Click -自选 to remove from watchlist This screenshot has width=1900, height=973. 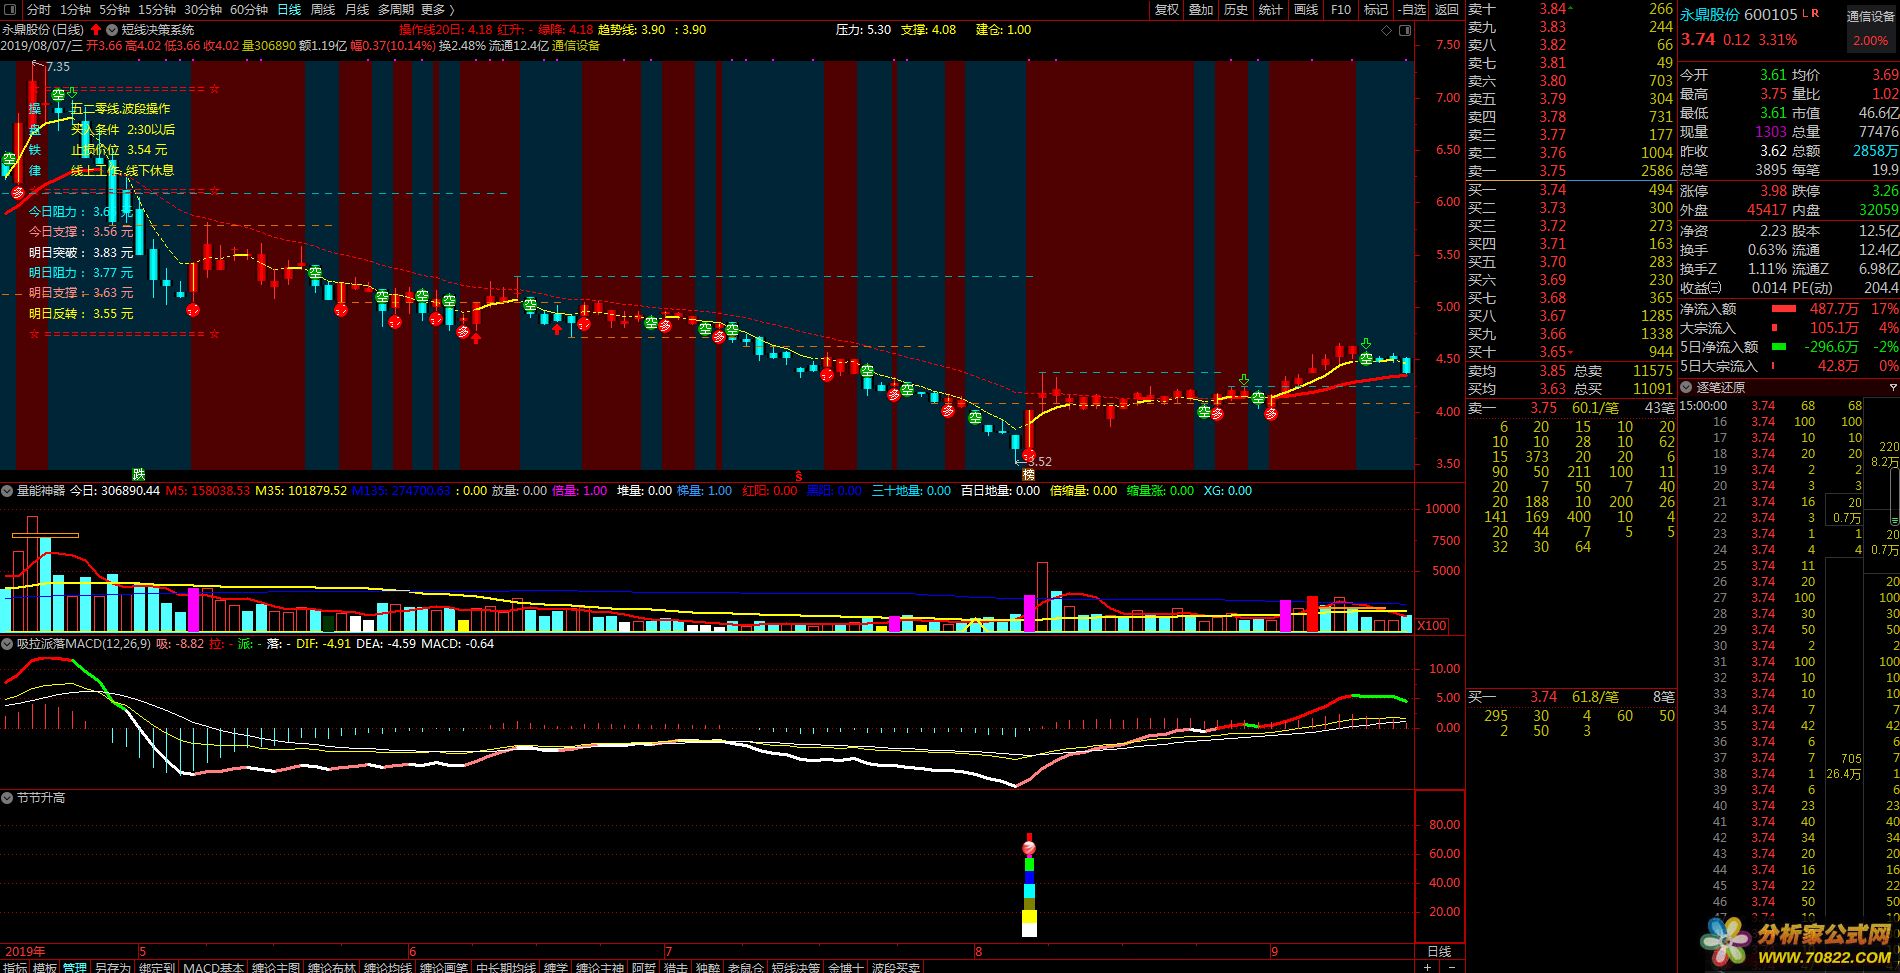[x=1411, y=9]
